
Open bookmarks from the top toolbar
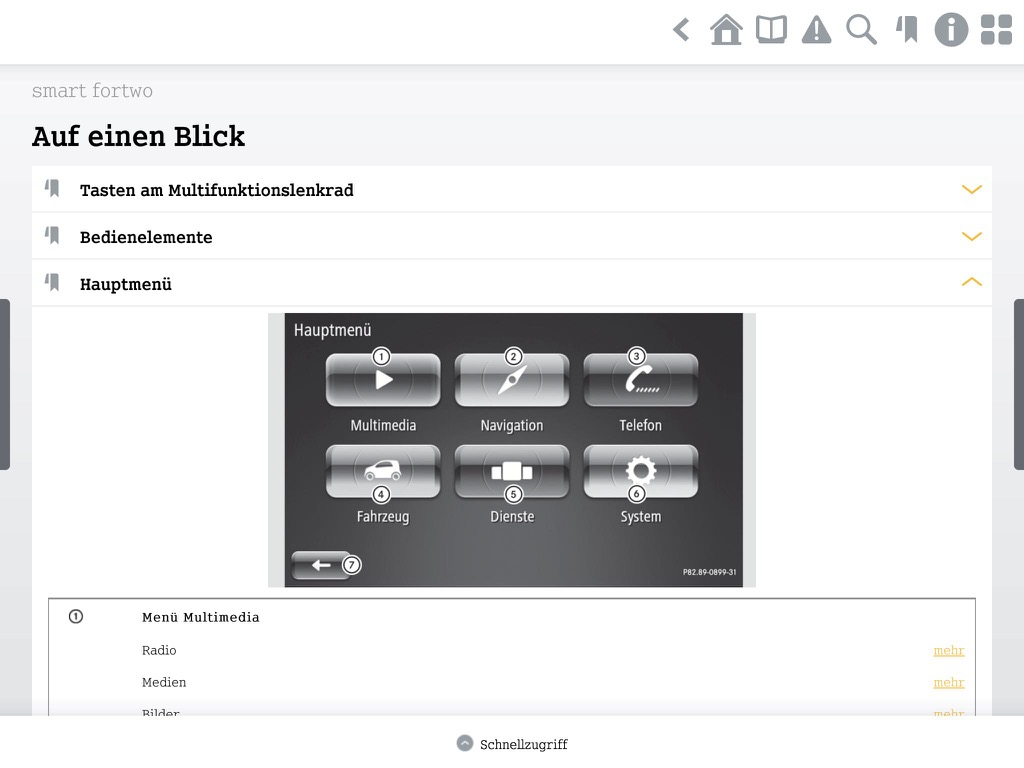click(906, 29)
